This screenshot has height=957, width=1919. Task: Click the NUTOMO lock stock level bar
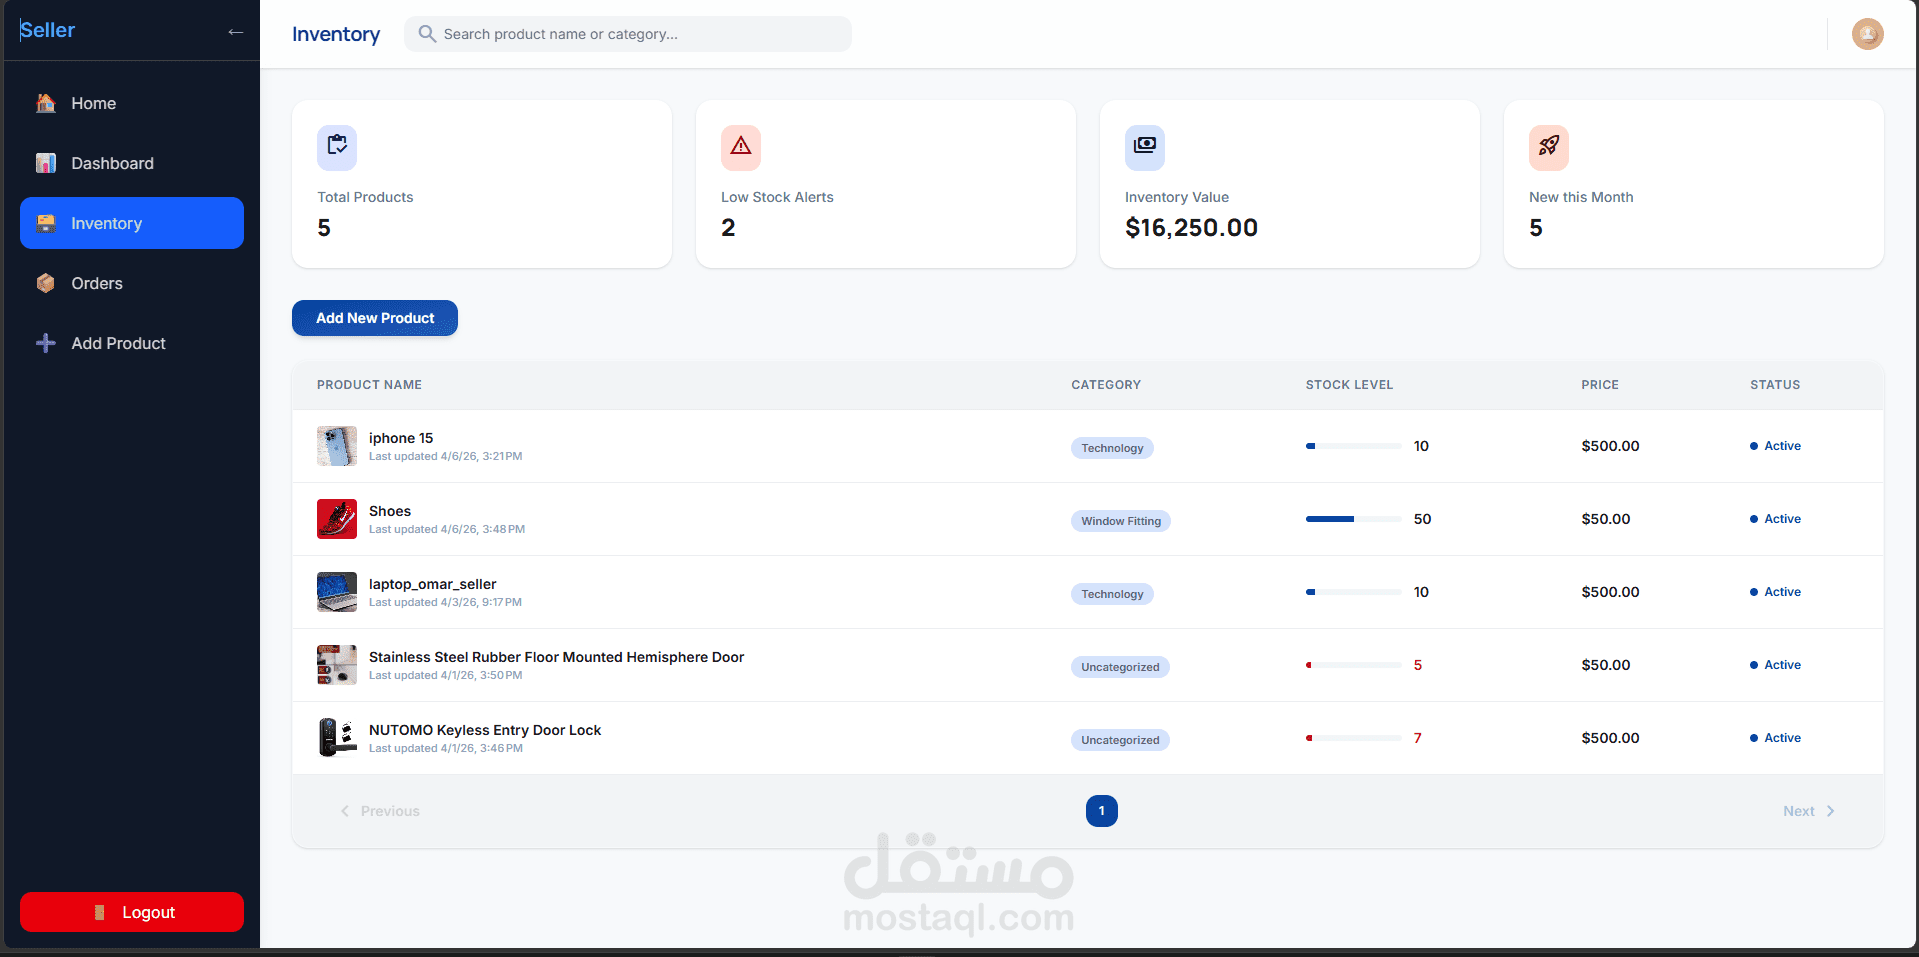(x=1353, y=738)
